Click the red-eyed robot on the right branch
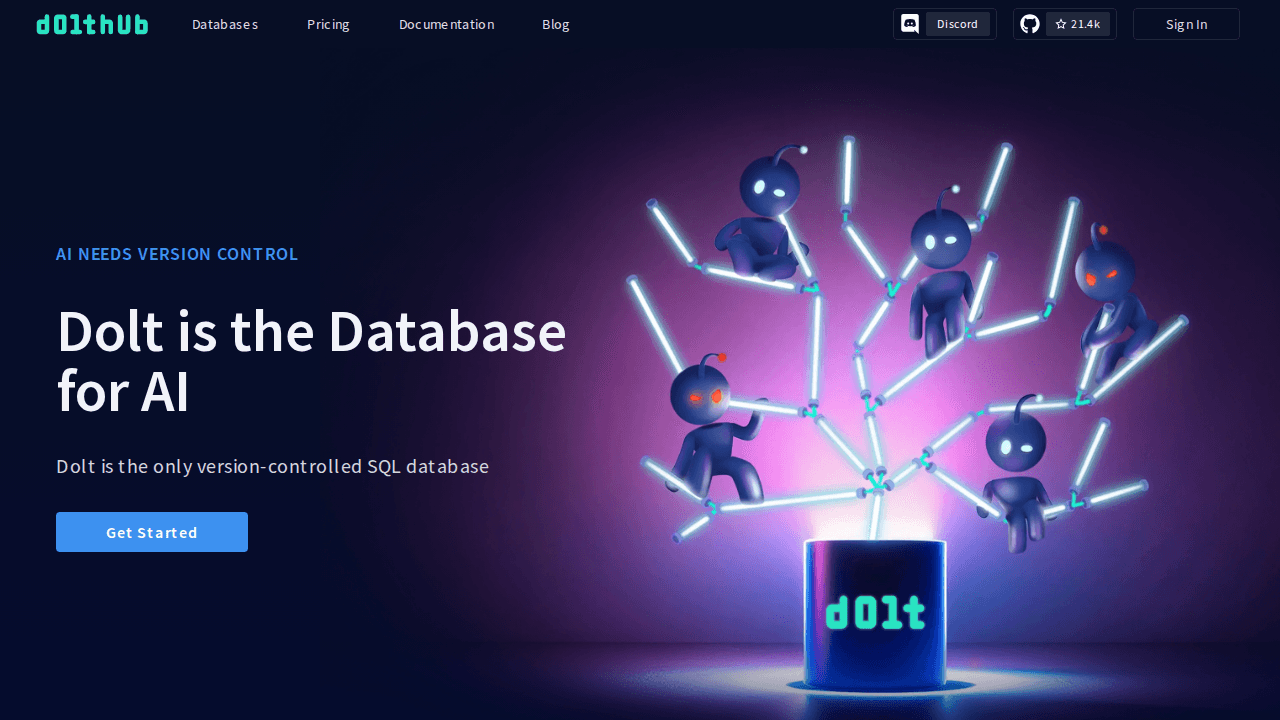This screenshot has height=720, width=1280. [x=1108, y=300]
